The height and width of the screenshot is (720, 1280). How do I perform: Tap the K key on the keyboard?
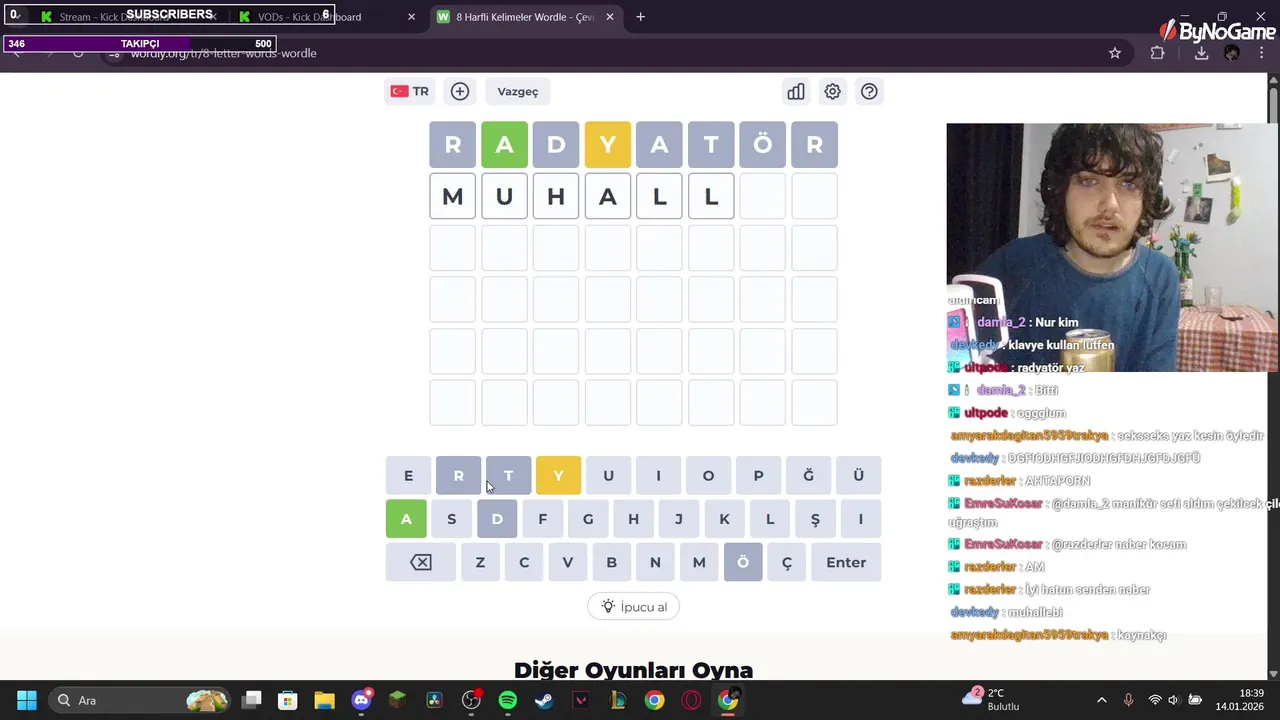(x=724, y=519)
